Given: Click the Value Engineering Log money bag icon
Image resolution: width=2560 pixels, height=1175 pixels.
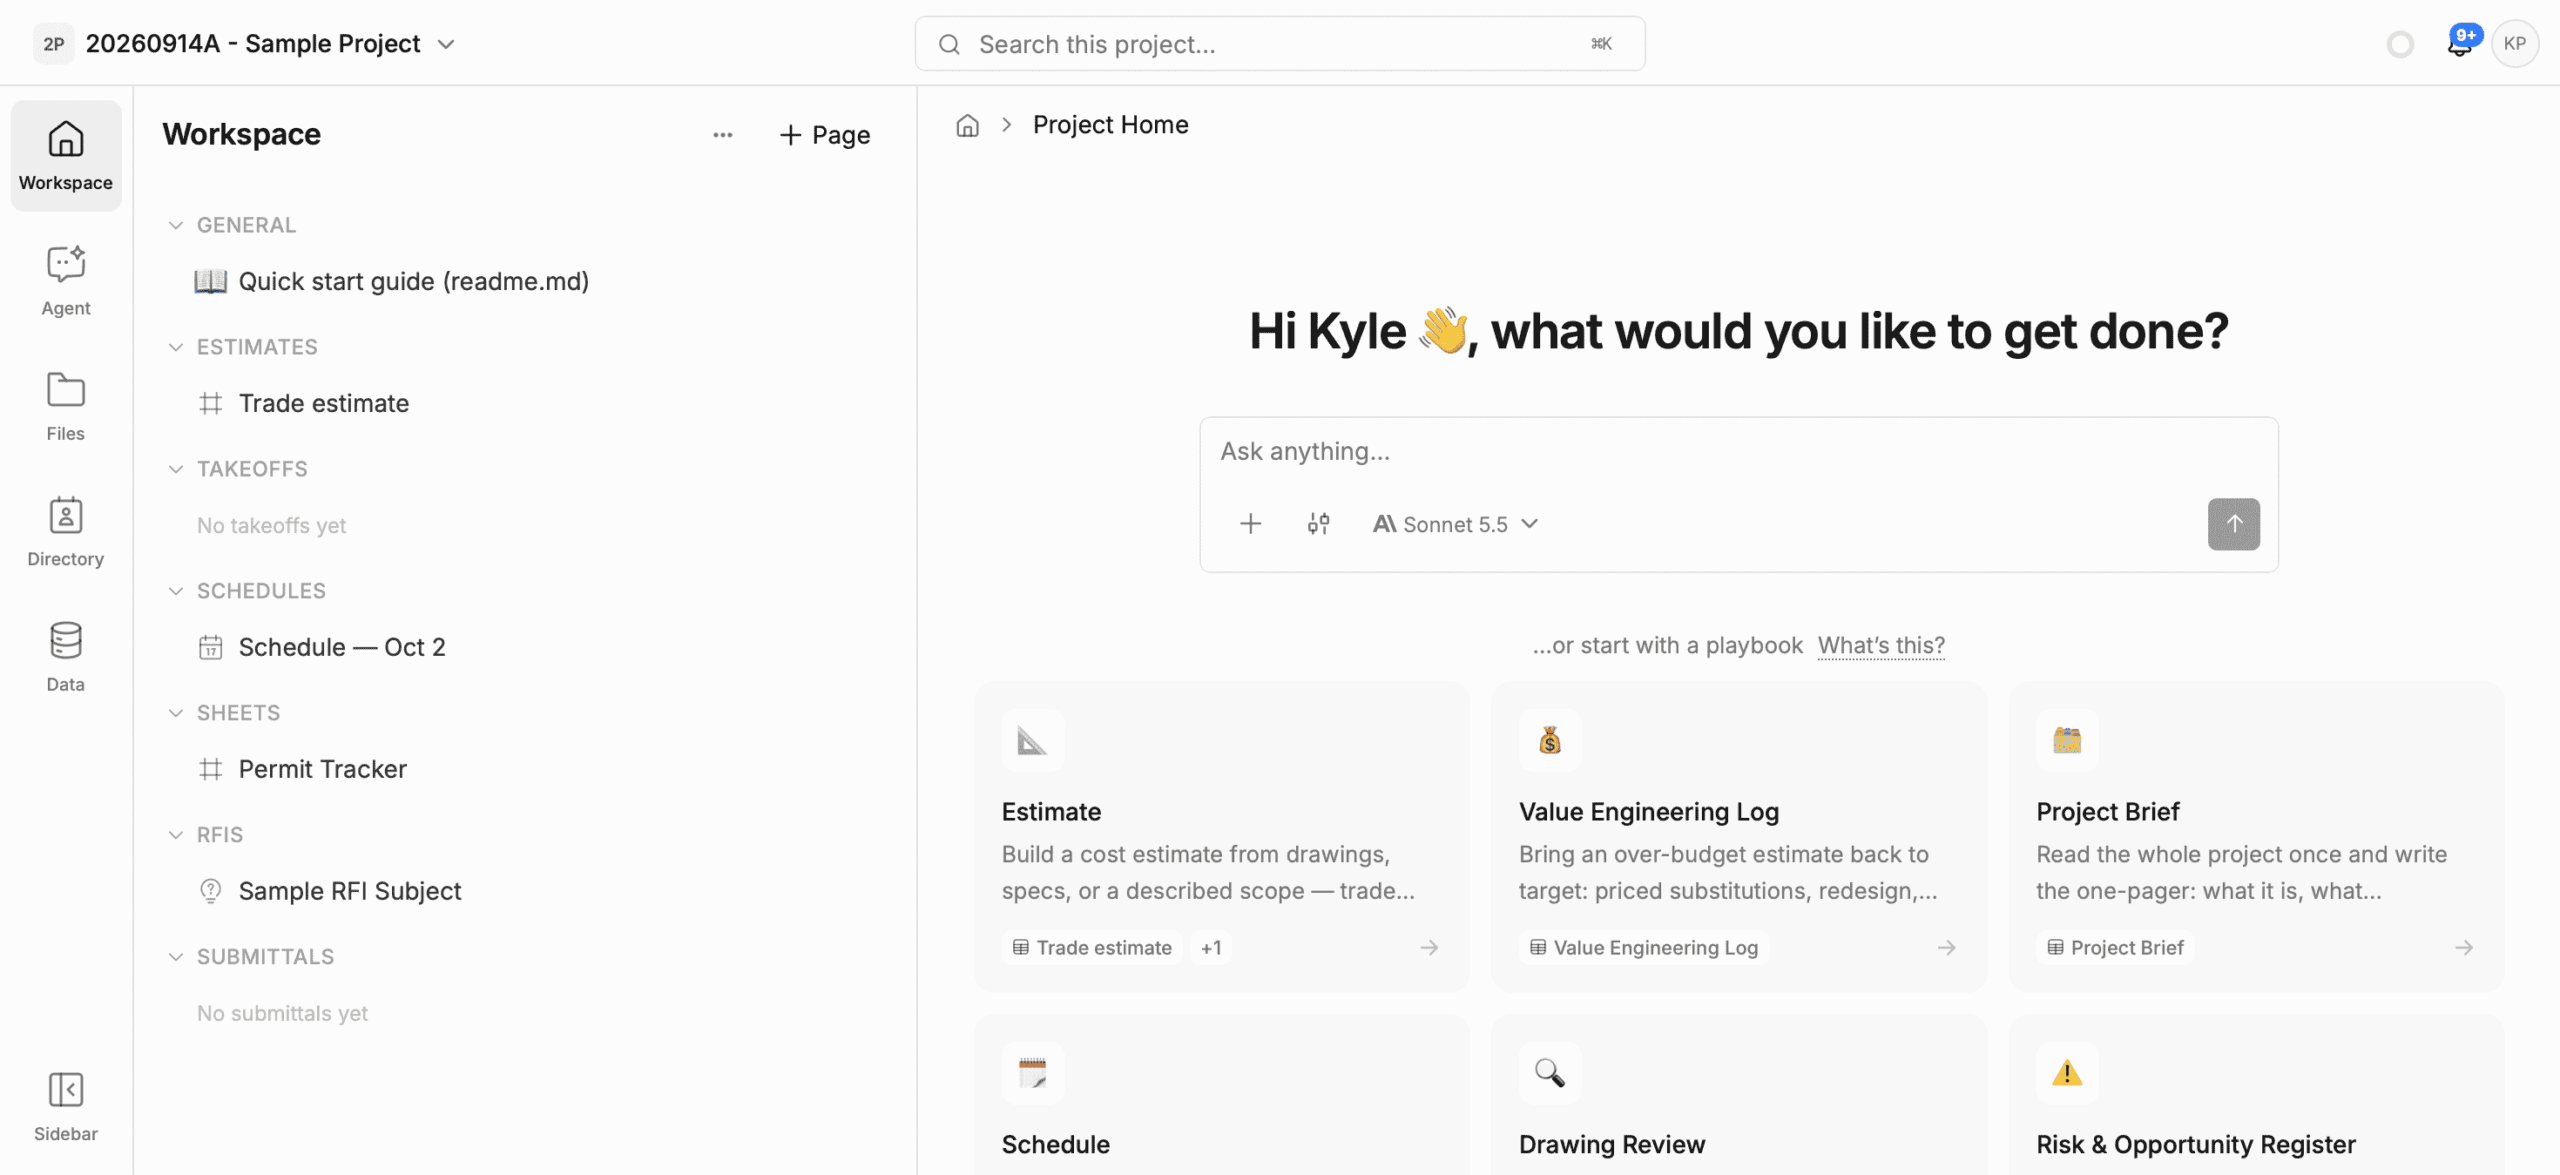Looking at the screenshot, I should [1549, 741].
